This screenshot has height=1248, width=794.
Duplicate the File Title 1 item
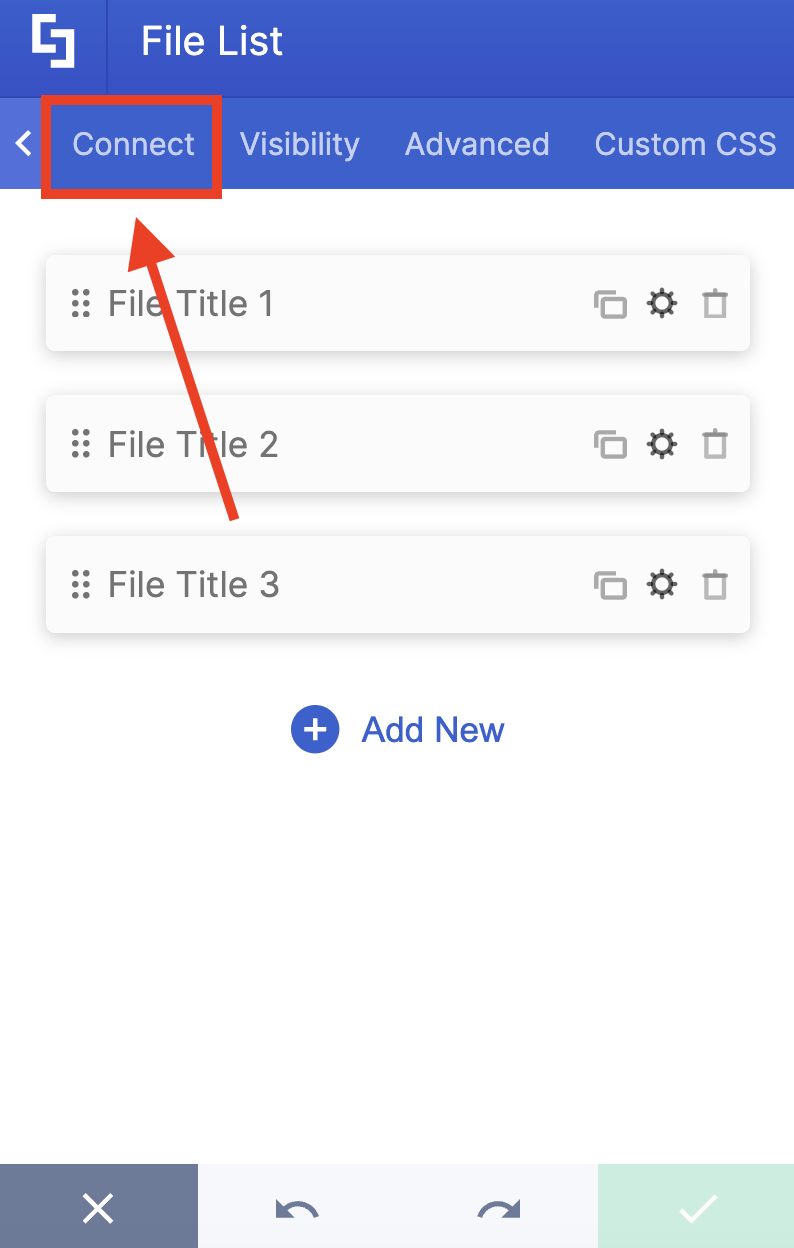click(x=611, y=304)
